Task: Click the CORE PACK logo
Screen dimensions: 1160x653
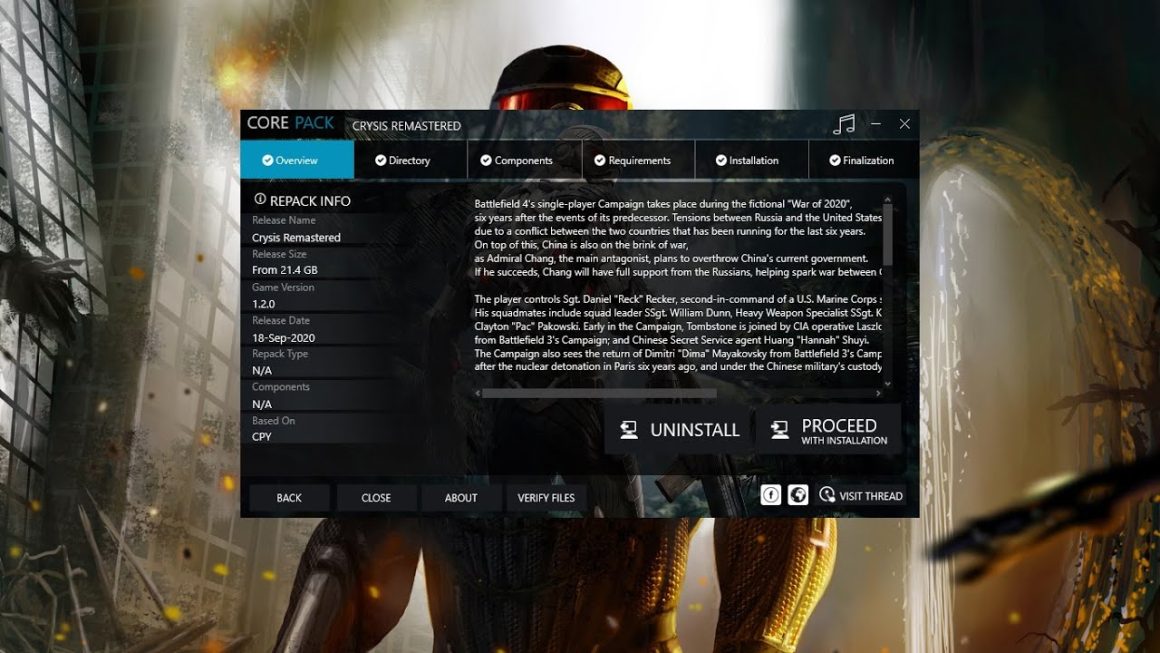Action: point(290,123)
